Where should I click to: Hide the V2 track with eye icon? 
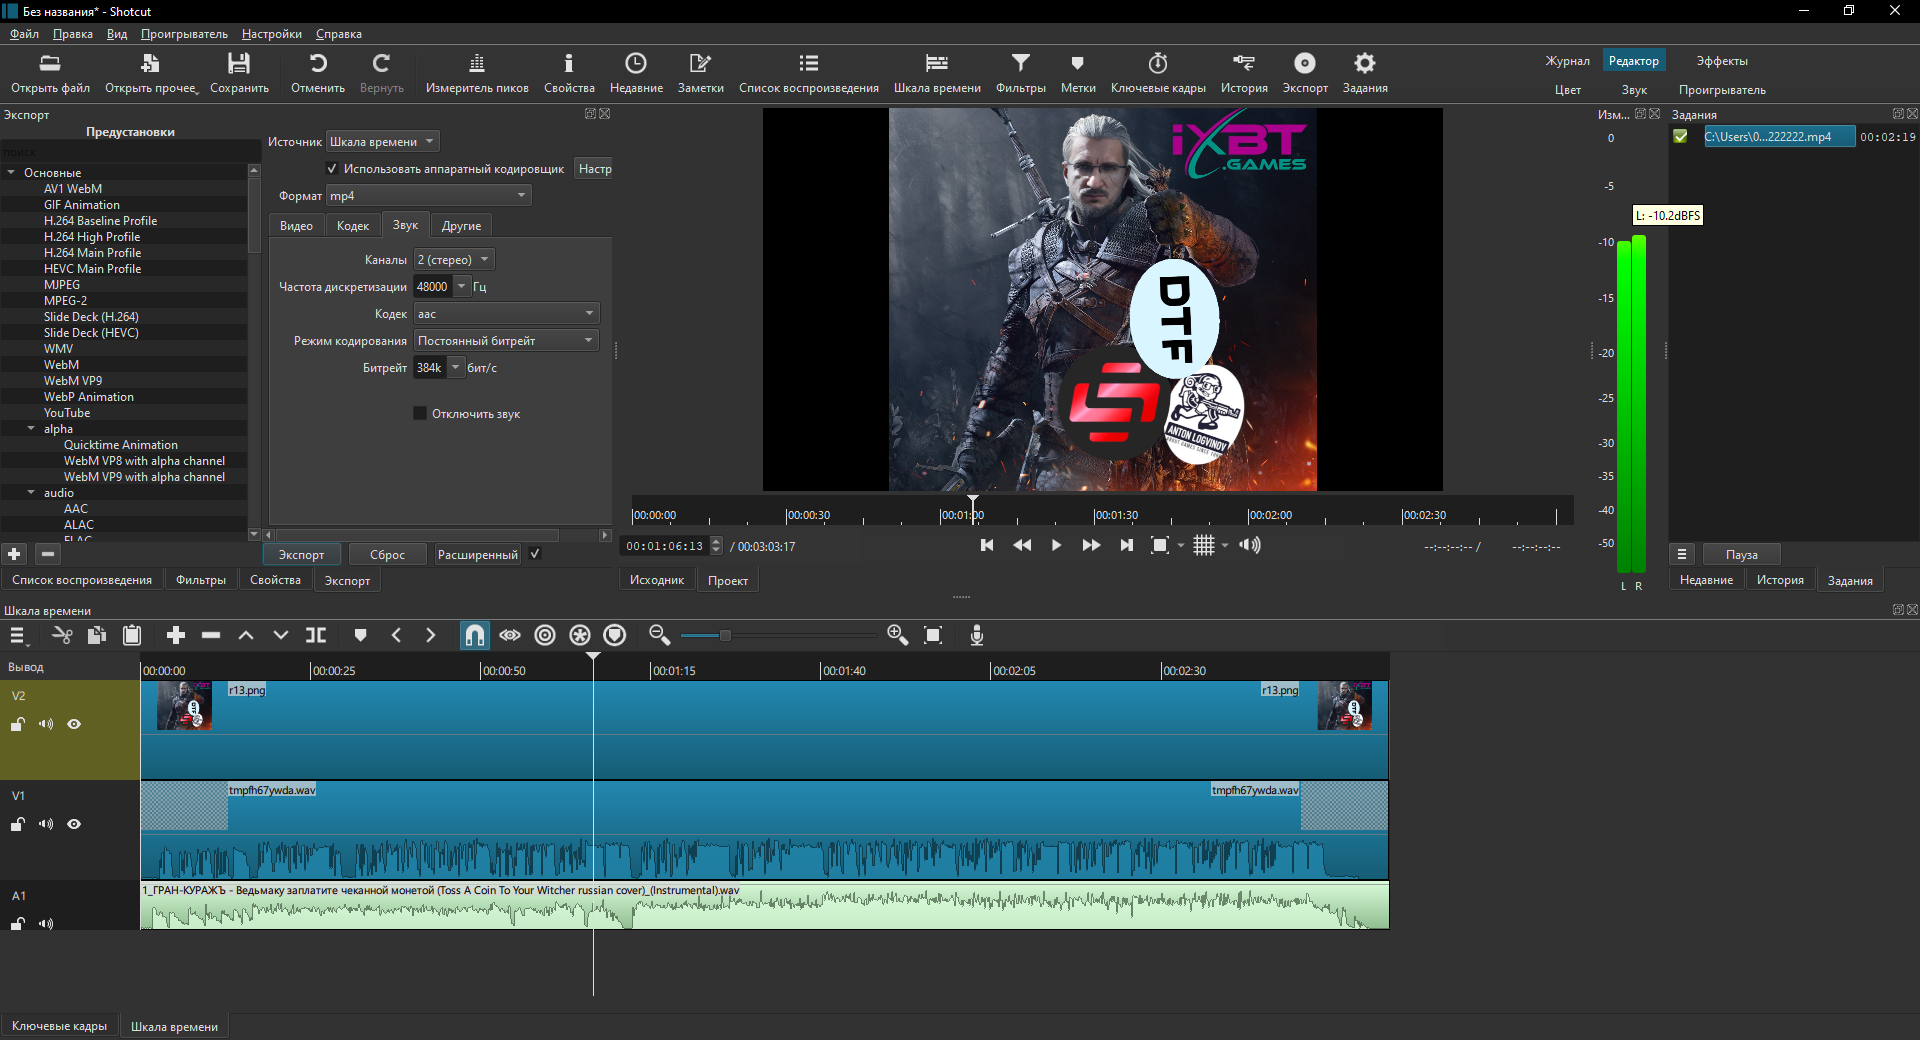pyautogui.click(x=74, y=724)
